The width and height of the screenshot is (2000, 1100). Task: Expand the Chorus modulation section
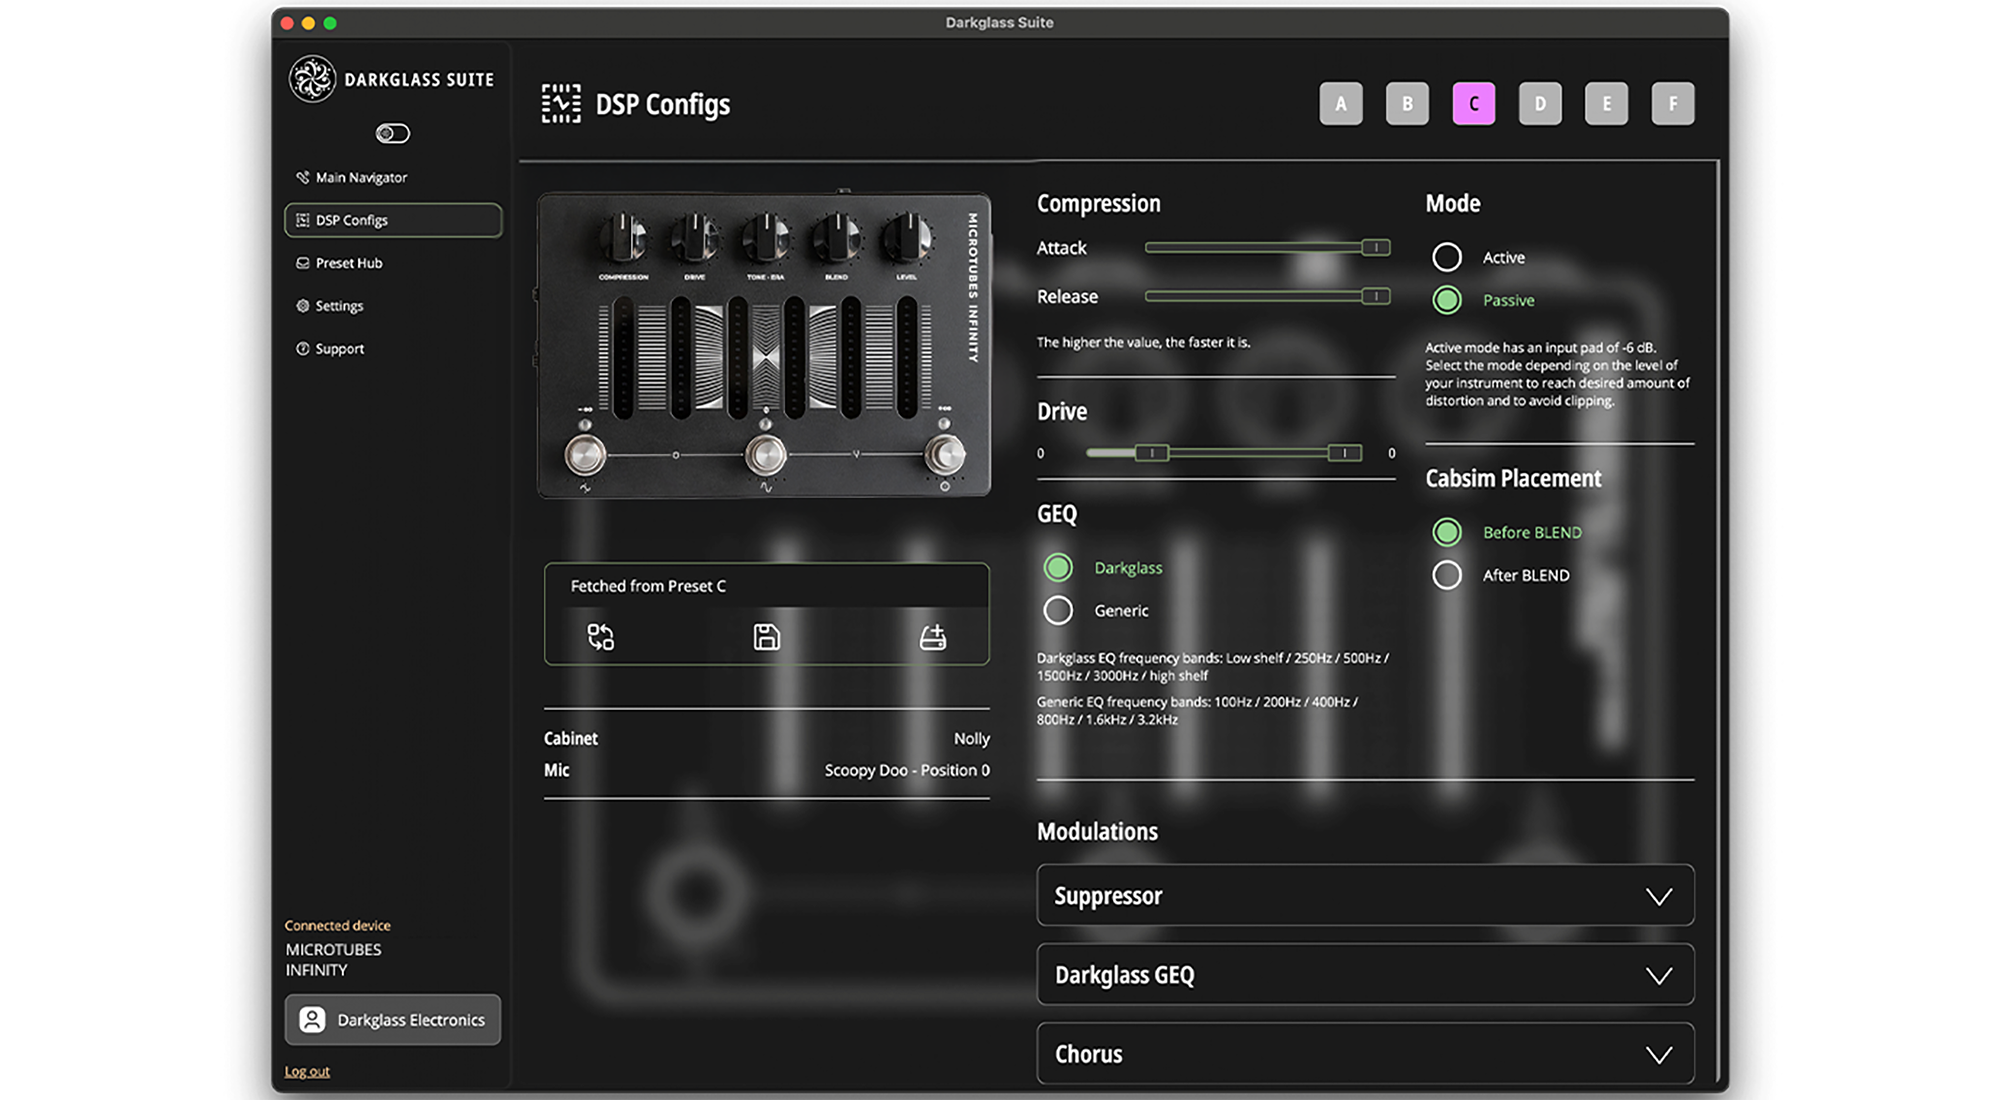point(1365,1053)
